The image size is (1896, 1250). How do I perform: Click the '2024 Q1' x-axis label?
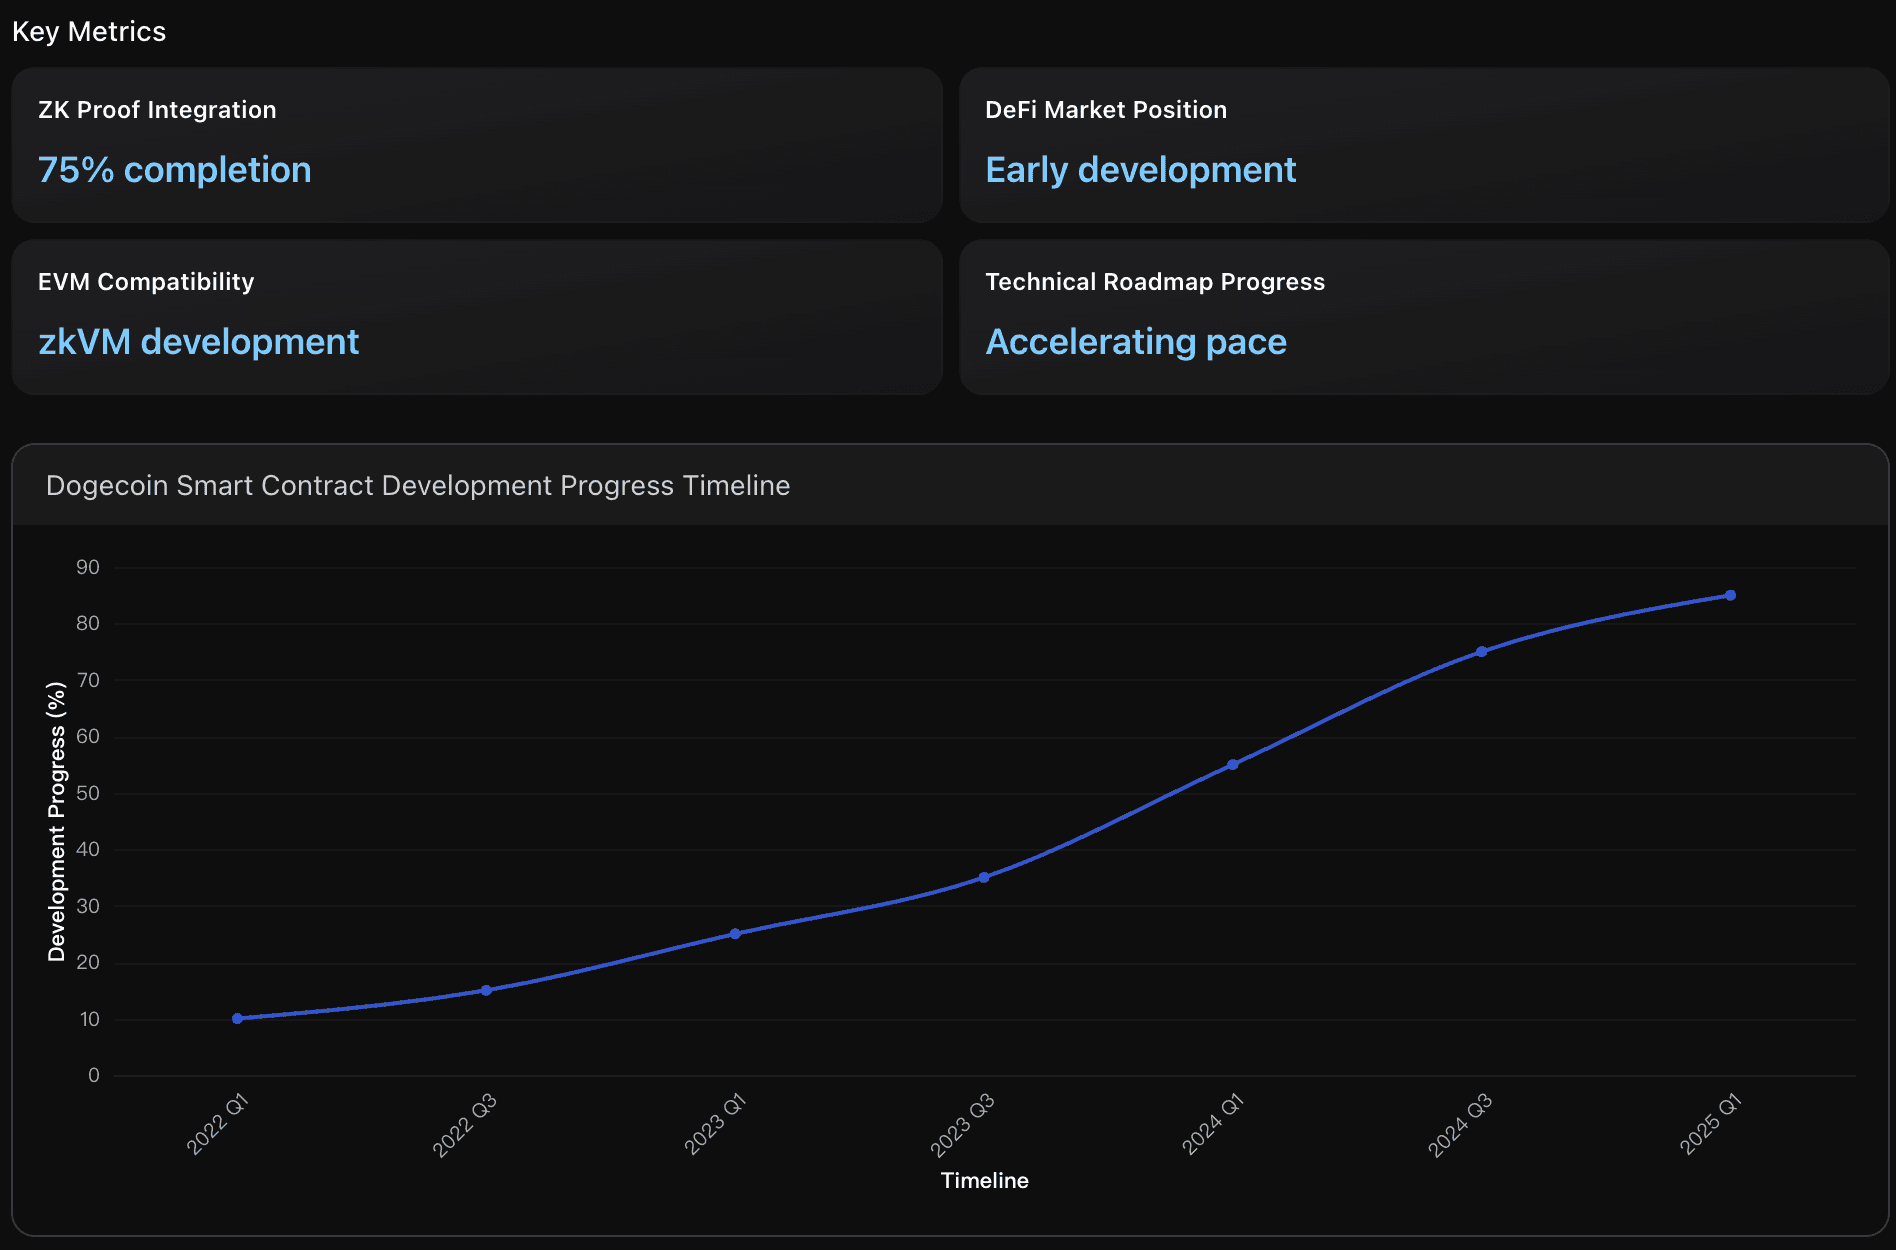pyautogui.click(x=1212, y=1125)
